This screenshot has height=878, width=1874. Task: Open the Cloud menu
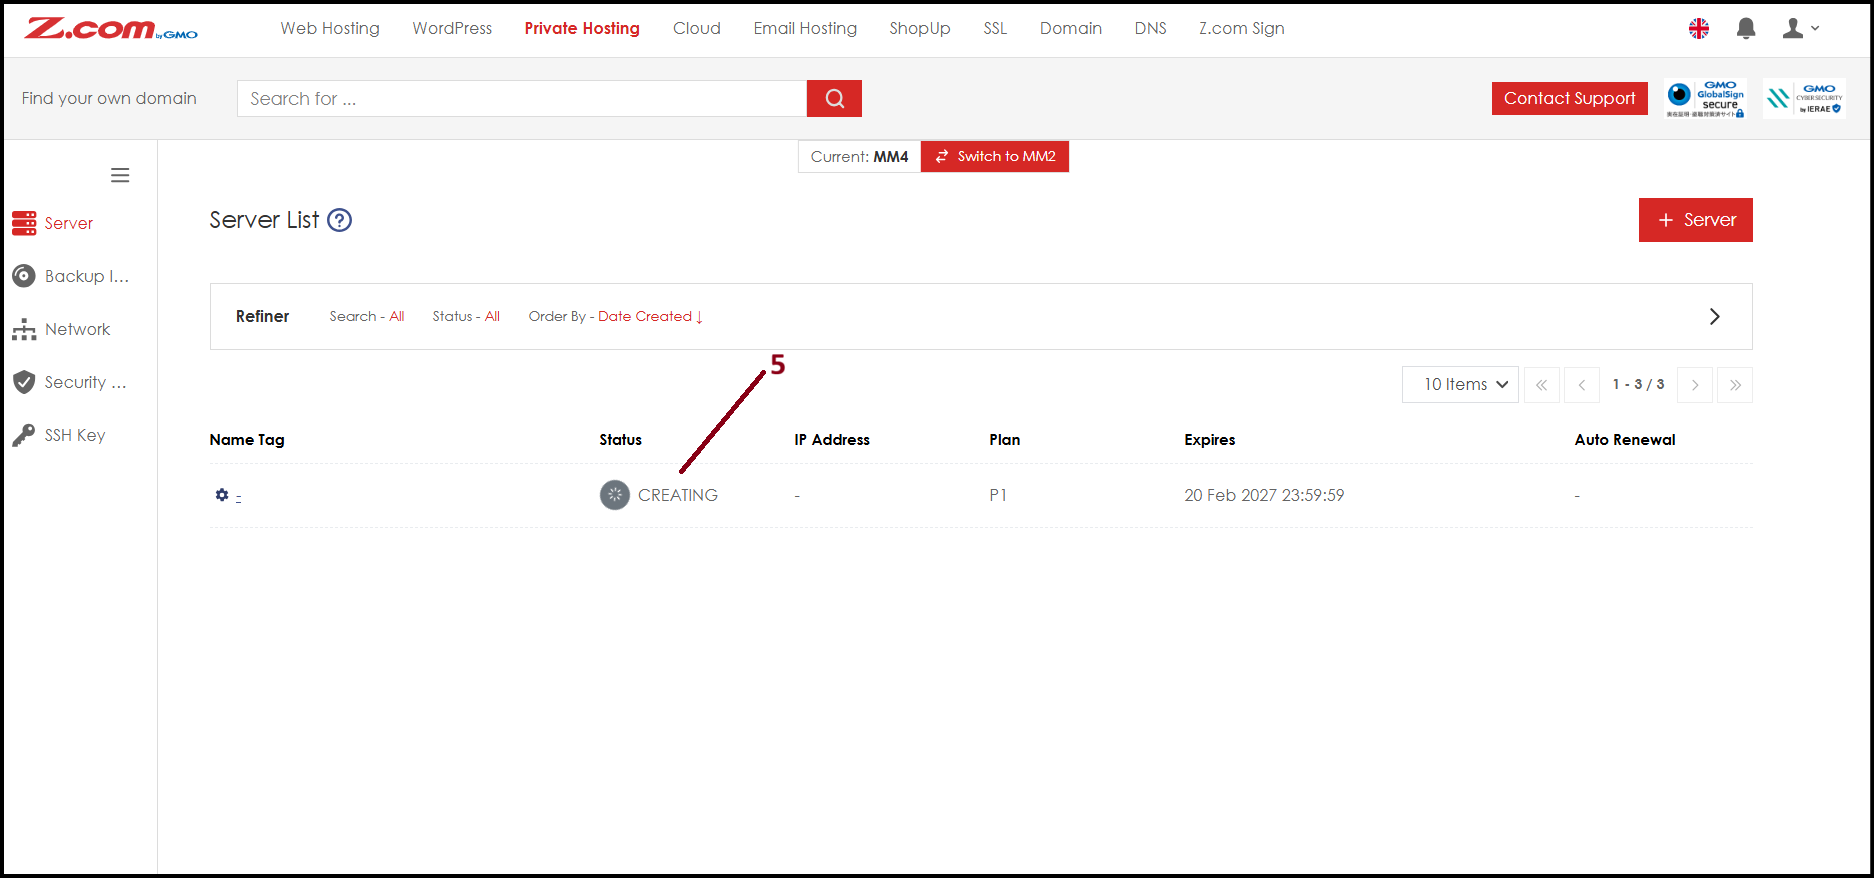(x=697, y=29)
